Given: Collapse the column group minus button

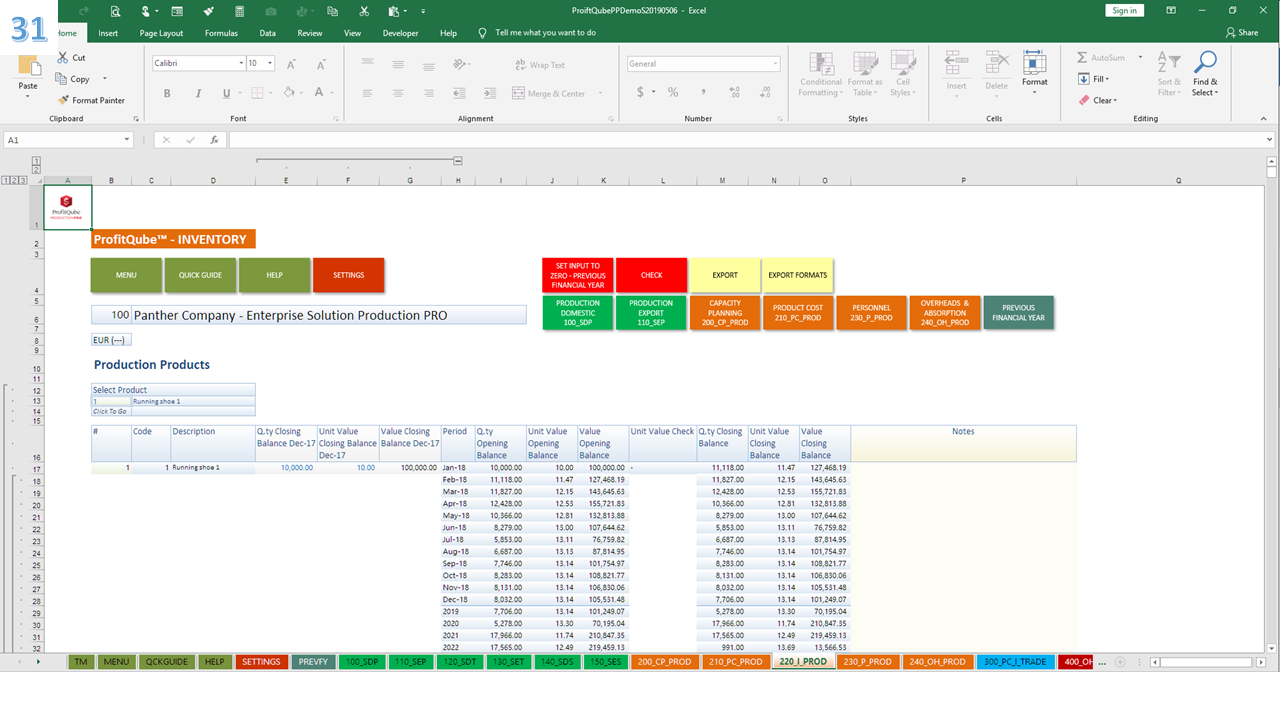Looking at the screenshot, I should point(458,160).
